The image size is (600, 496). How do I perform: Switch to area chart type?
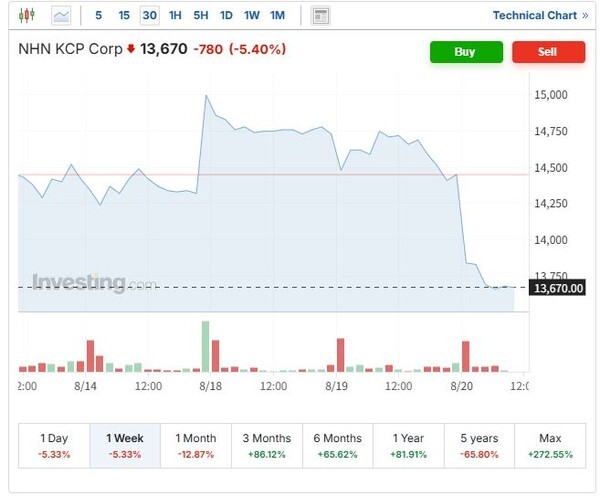(62, 16)
